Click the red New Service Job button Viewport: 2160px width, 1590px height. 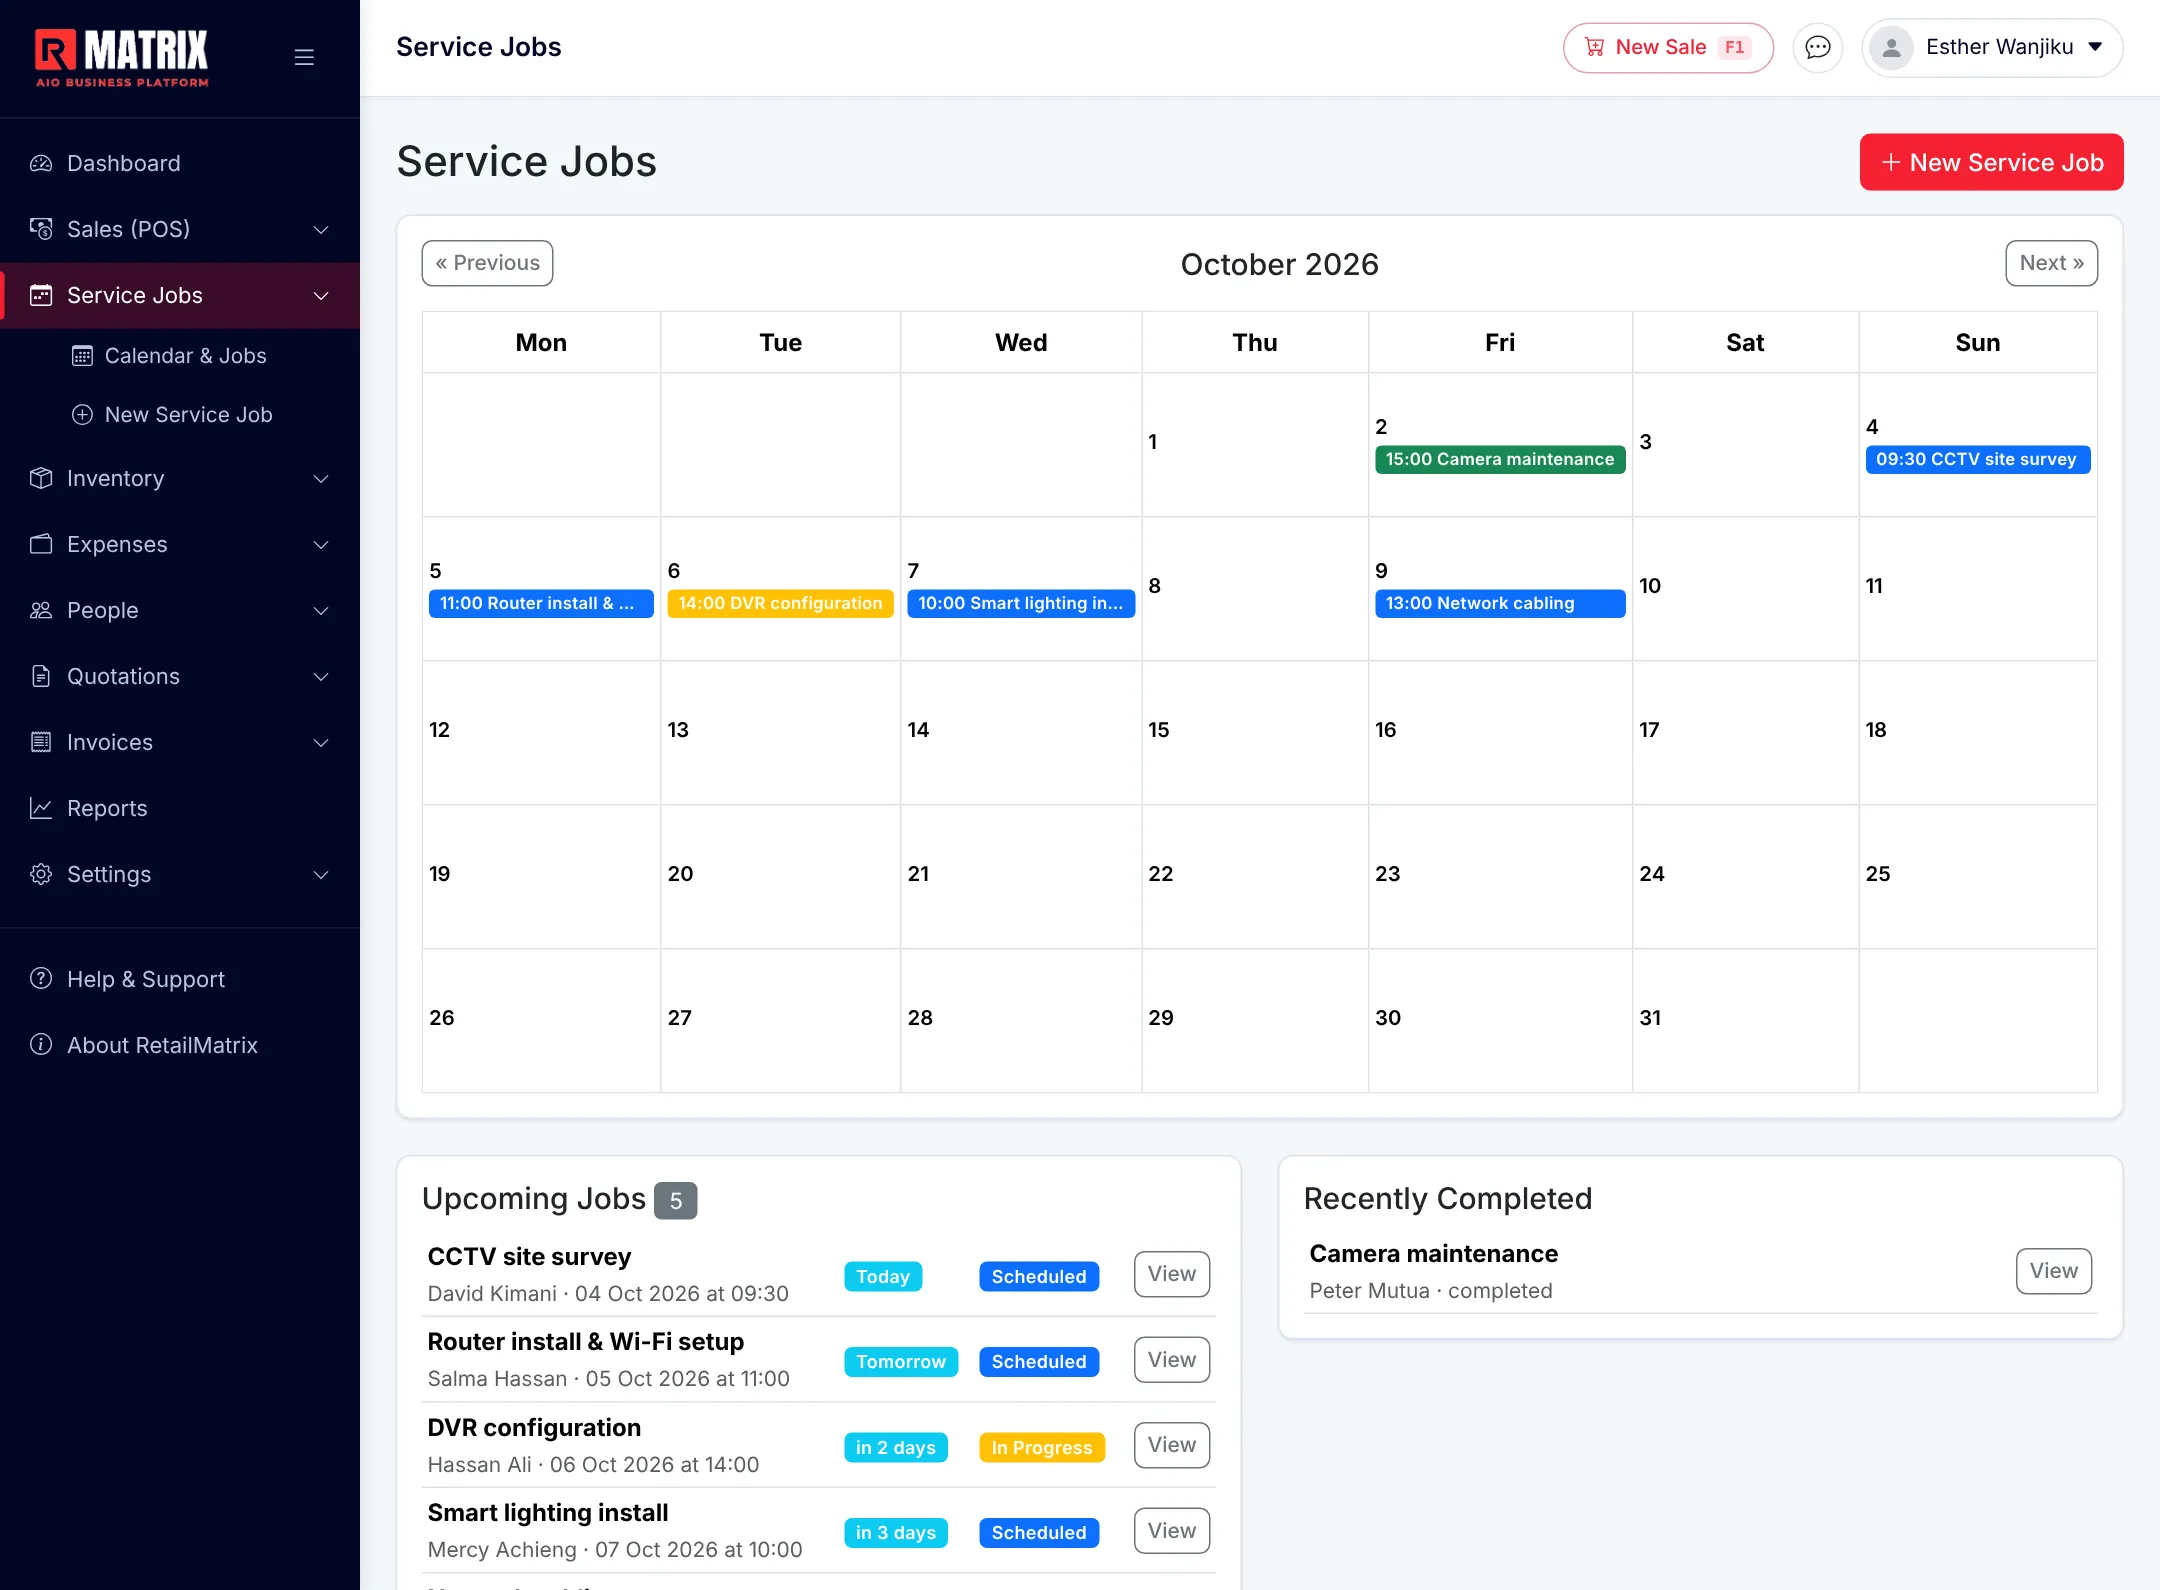1991,162
